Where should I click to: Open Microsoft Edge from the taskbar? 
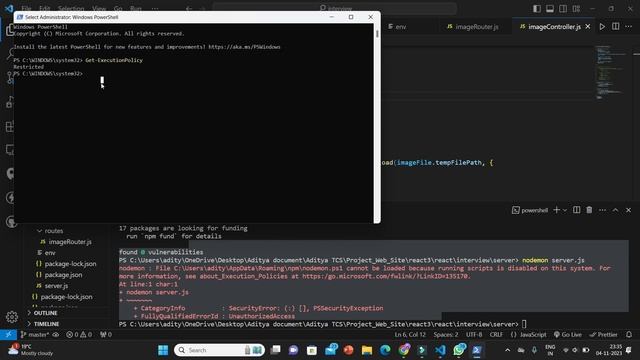[x=385, y=350]
